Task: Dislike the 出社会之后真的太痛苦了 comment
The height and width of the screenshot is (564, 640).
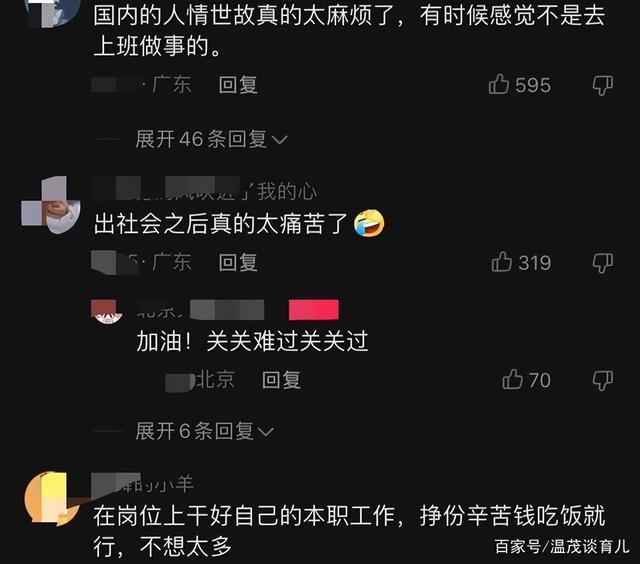Action: click(x=602, y=263)
